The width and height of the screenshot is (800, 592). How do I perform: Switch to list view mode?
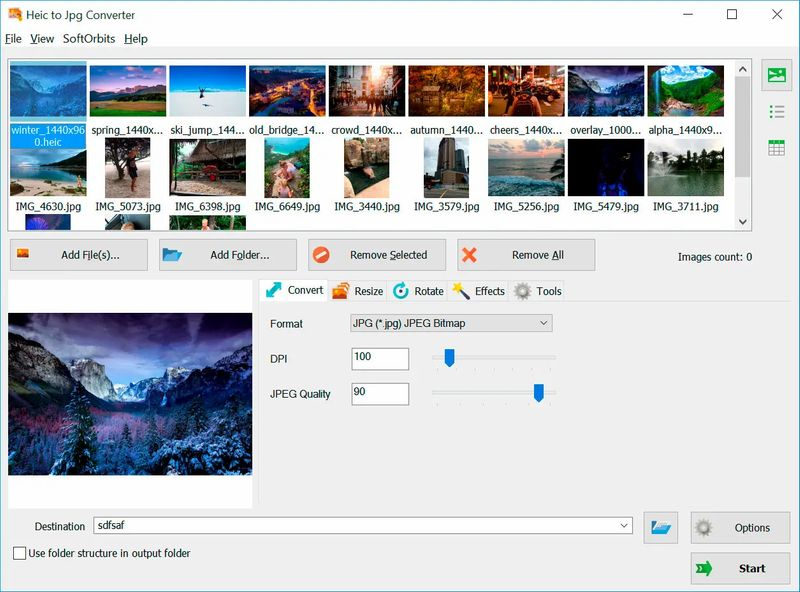[776, 110]
